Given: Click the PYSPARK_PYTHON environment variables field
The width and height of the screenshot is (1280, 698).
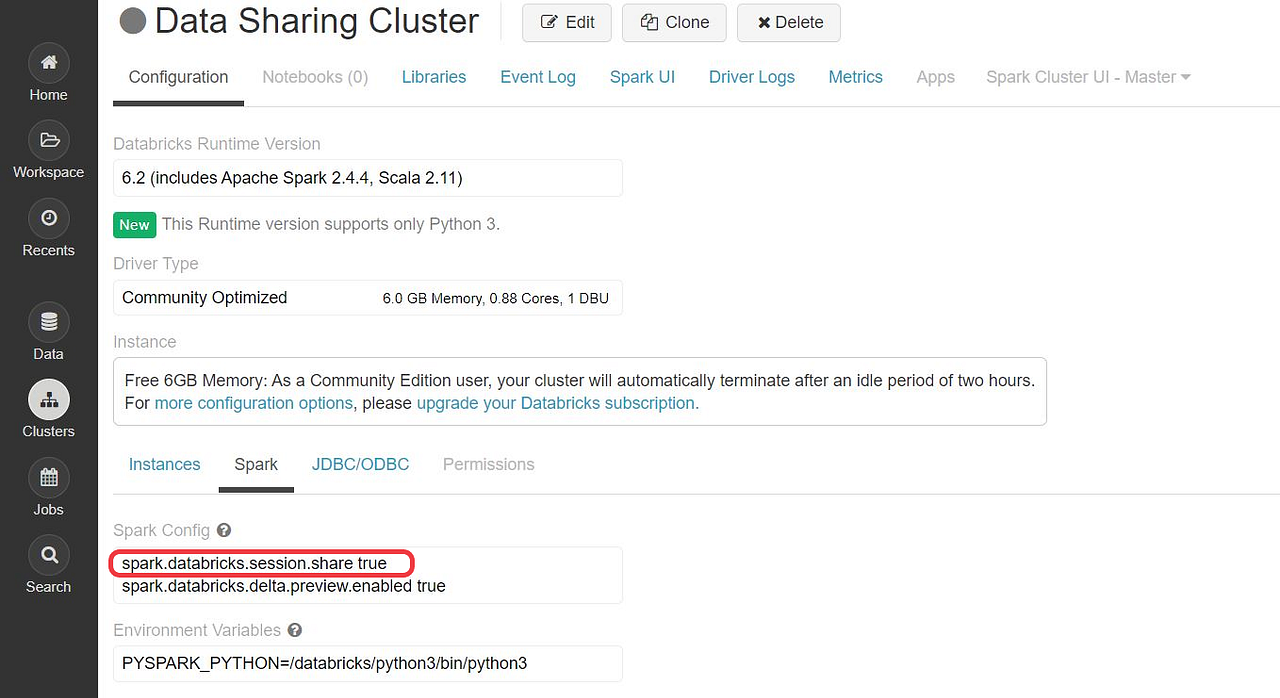Looking at the screenshot, I should click(x=368, y=663).
